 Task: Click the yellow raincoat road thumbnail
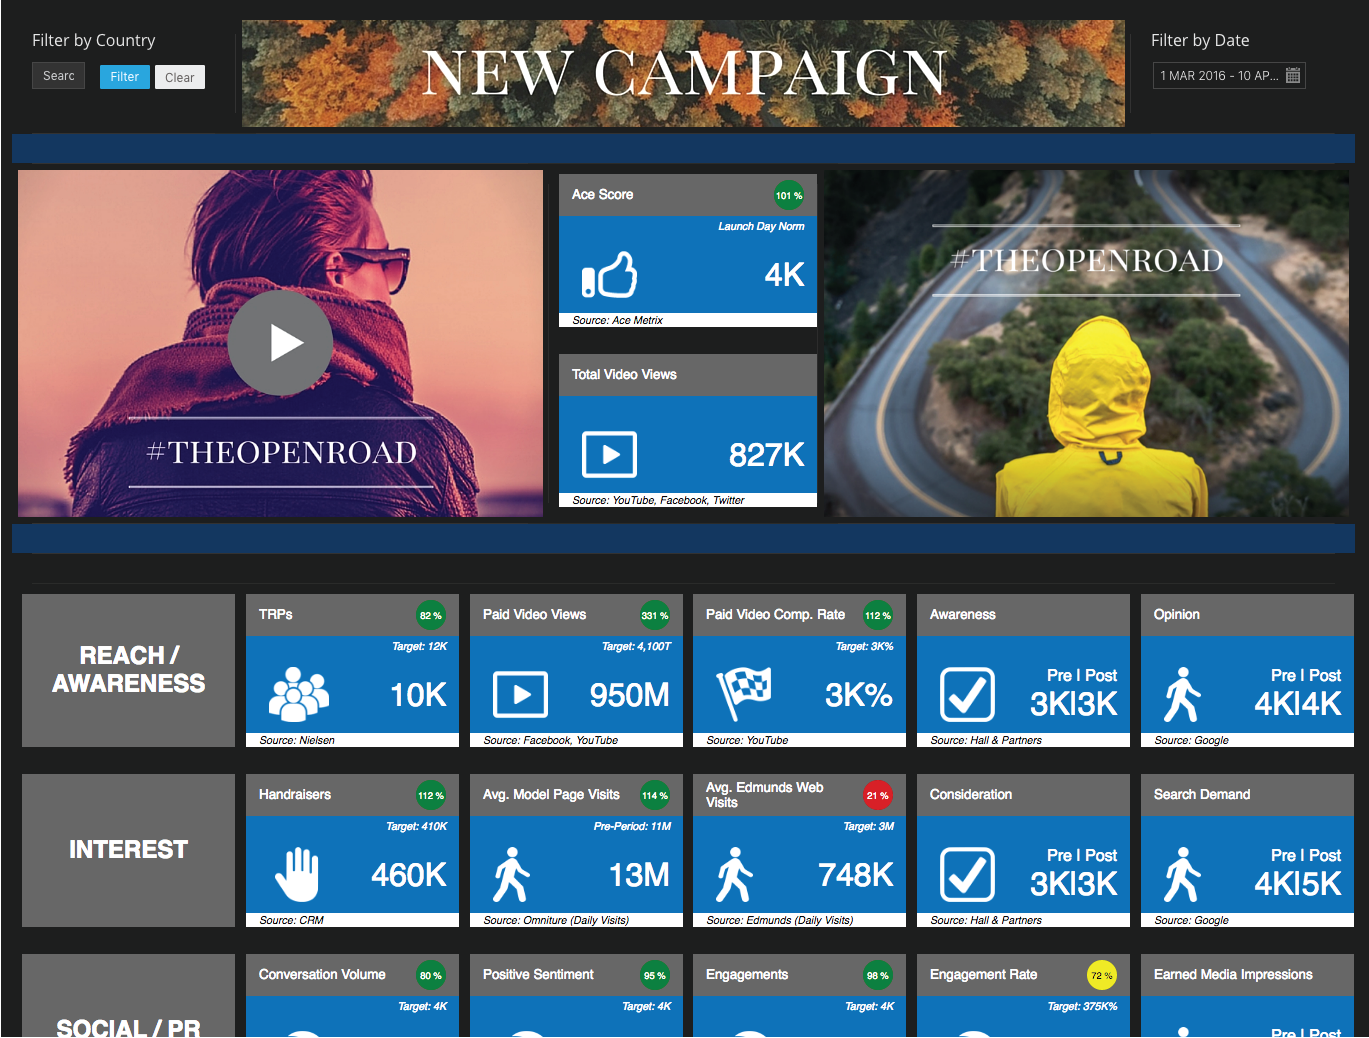[x=1086, y=343]
